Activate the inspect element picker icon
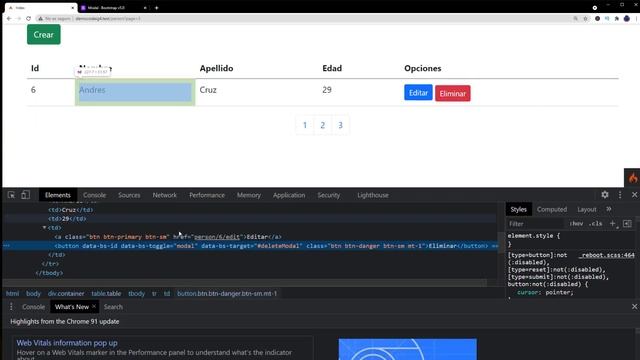Image resolution: width=640 pixels, height=360 pixels. pyautogui.click(x=11, y=195)
